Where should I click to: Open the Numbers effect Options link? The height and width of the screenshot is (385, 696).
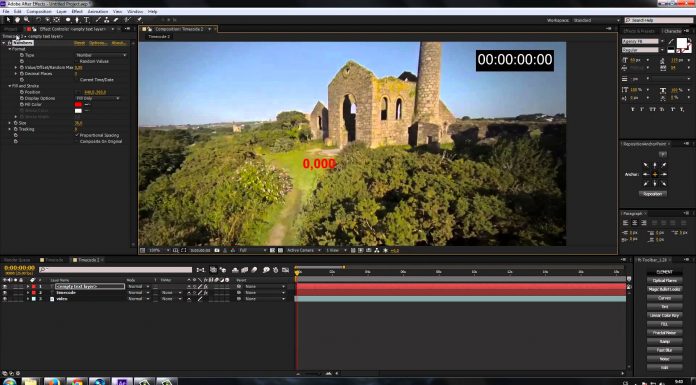tap(98, 43)
